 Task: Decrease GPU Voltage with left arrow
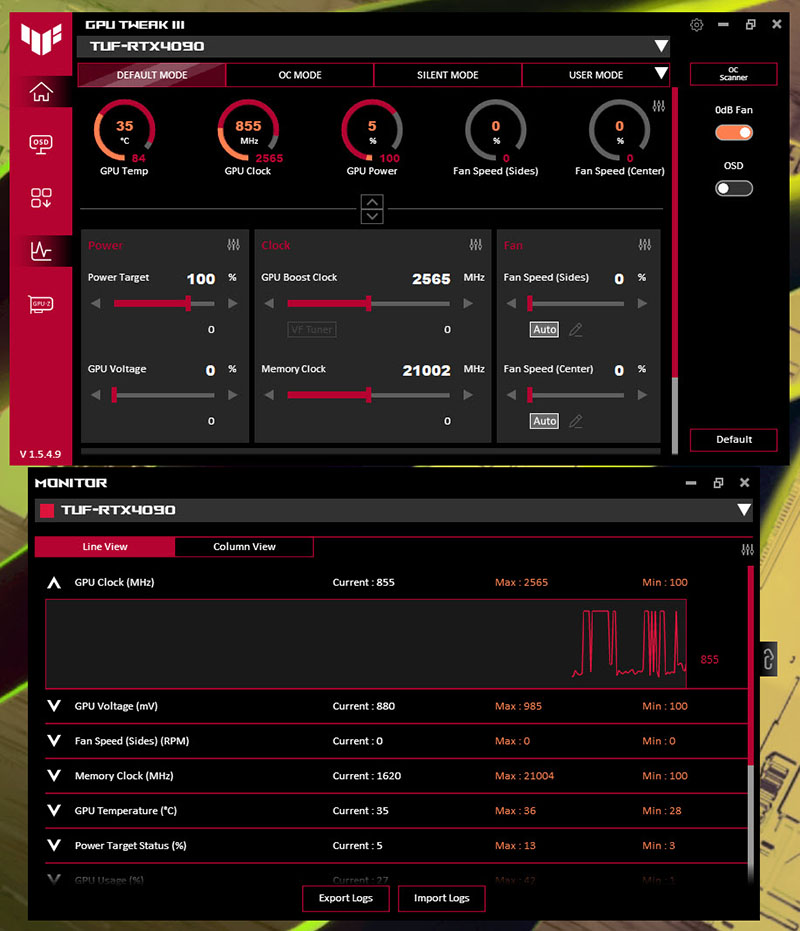(96, 395)
